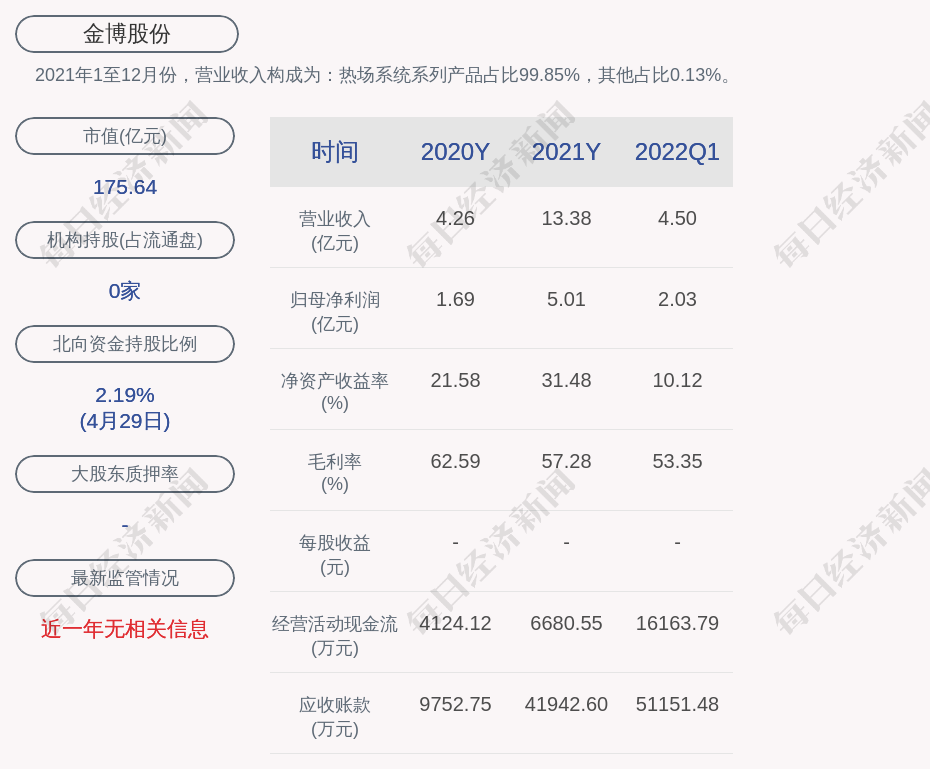Click the 时间 table header cell
The image size is (930, 769).
point(335,152)
